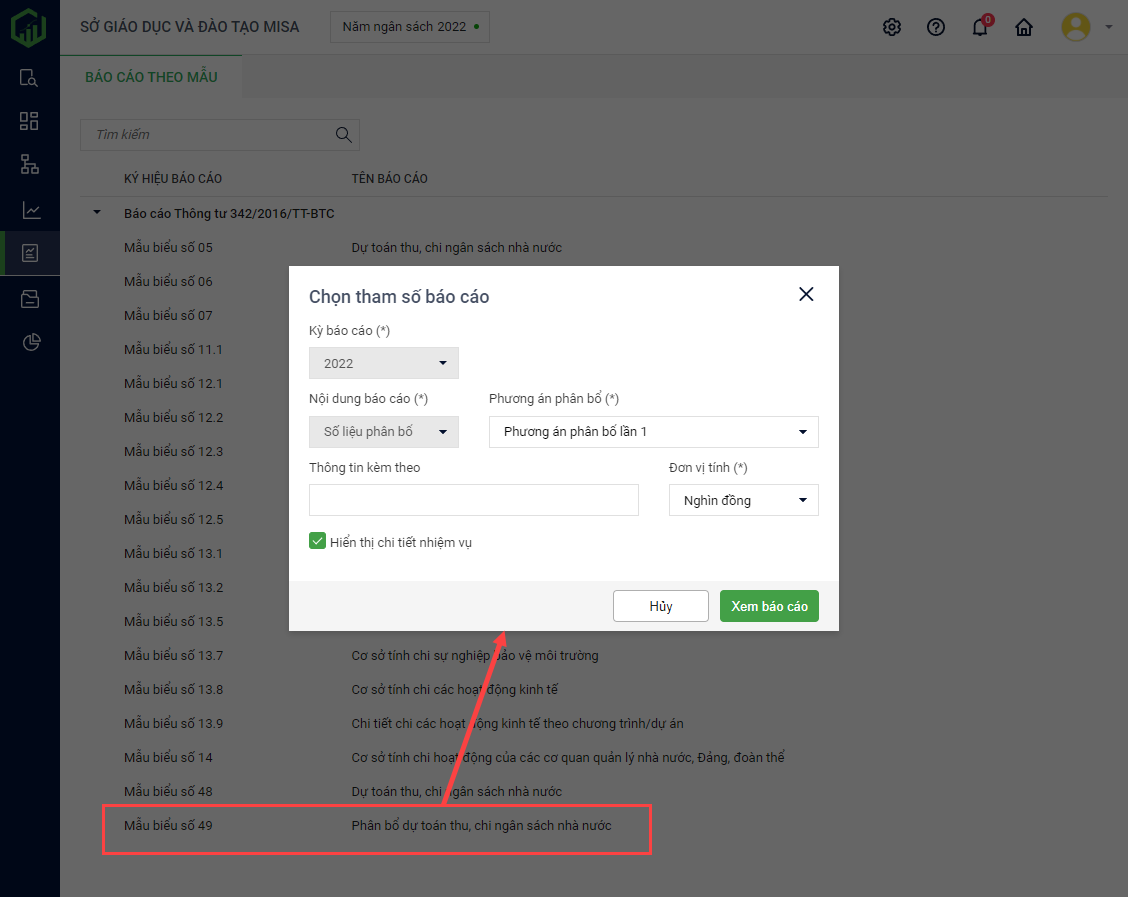
Task: Click the Thông tin kèm theo input field
Action: click(x=473, y=500)
